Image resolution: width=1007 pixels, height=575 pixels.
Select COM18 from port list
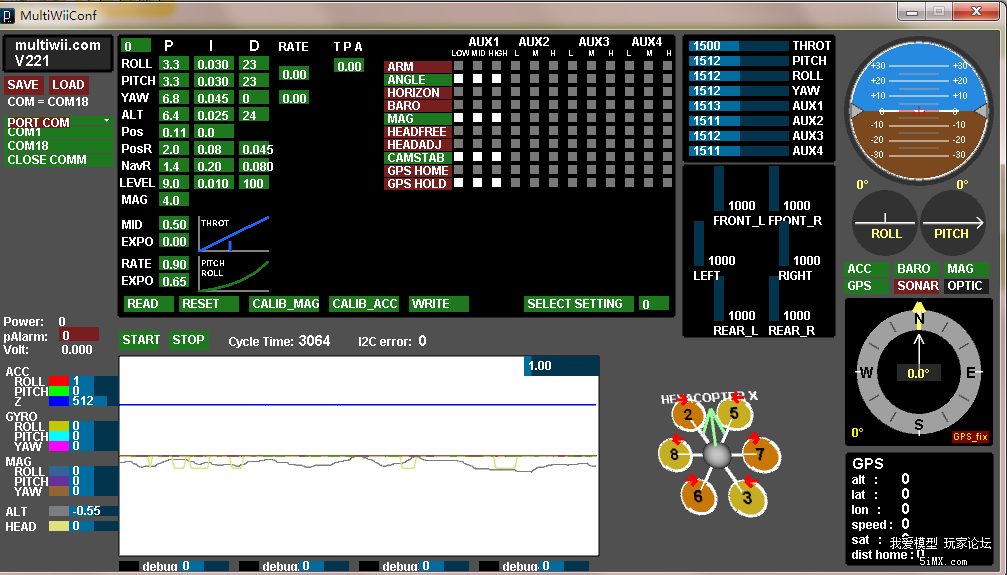point(58,146)
